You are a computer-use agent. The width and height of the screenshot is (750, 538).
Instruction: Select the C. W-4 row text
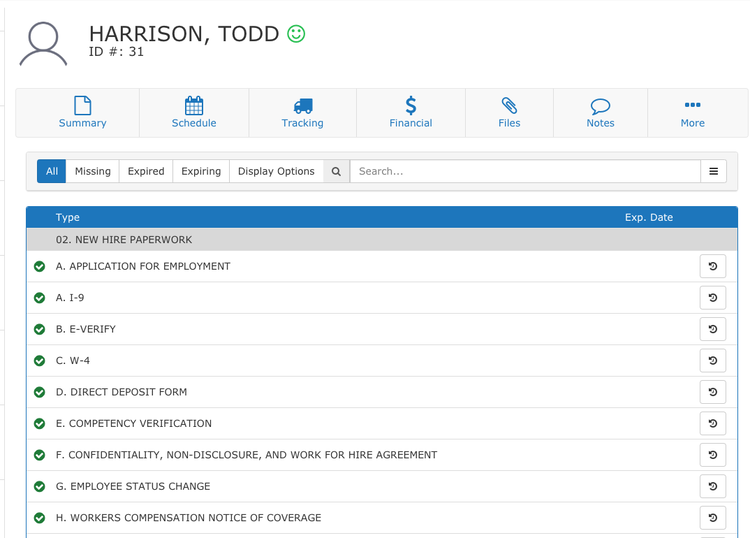pyautogui.click(x=73, y=361)
